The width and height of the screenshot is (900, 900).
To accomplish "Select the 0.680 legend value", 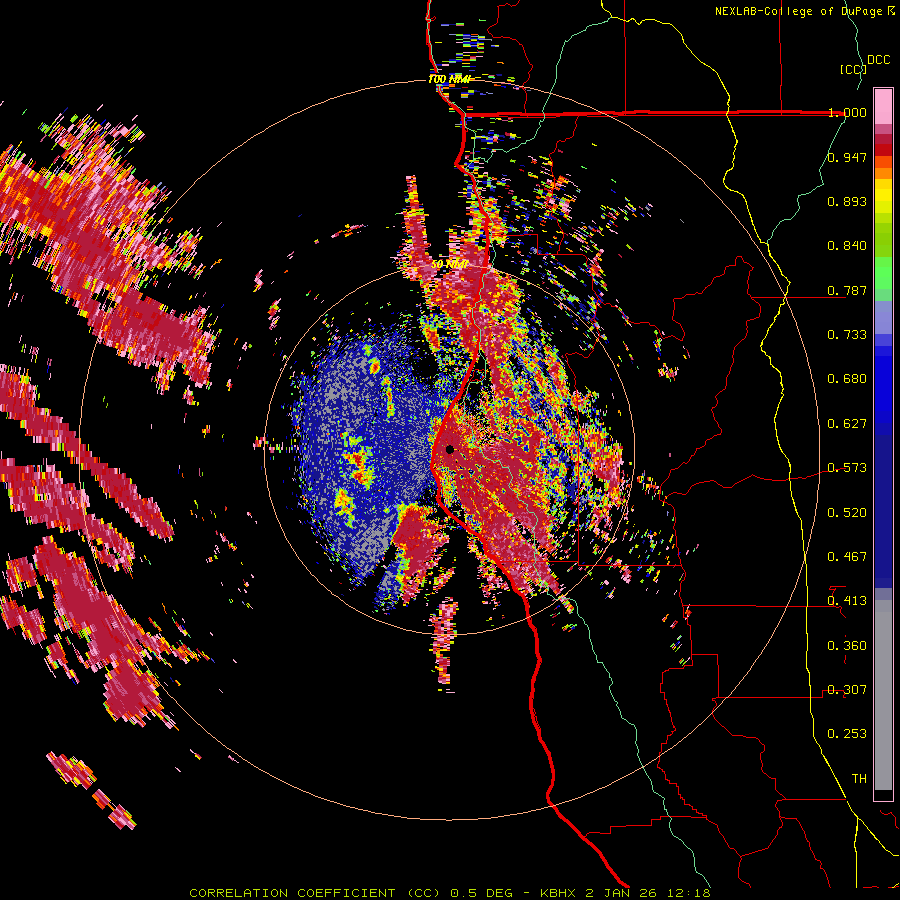I will (847, 379).
